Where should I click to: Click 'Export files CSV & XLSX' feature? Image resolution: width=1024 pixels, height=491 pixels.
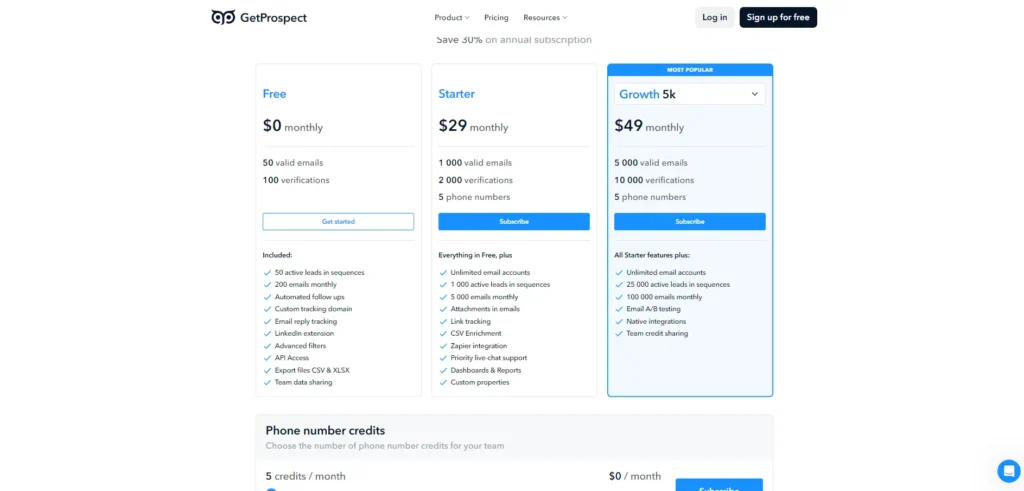pyautogui.click(x=312, y=370)
